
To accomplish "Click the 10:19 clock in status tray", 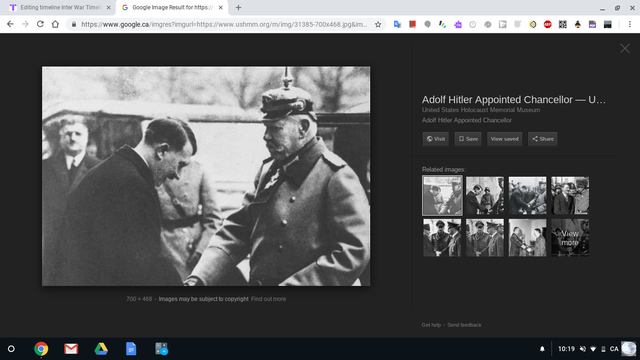I will pyautogui.click(x=566, y=349).
